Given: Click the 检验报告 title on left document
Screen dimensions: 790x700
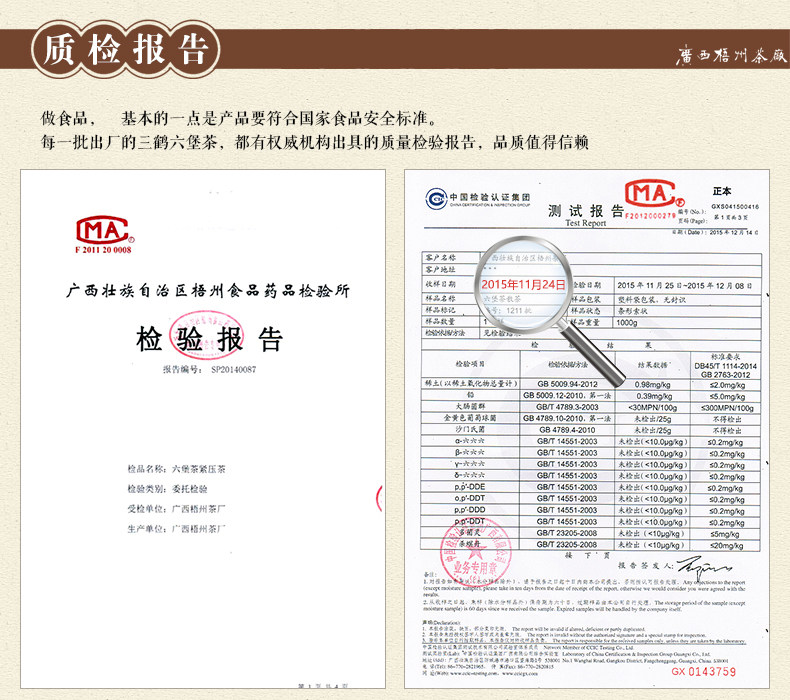Looking at the screenshot, I should pyautogui.click(x=210, y=338).
